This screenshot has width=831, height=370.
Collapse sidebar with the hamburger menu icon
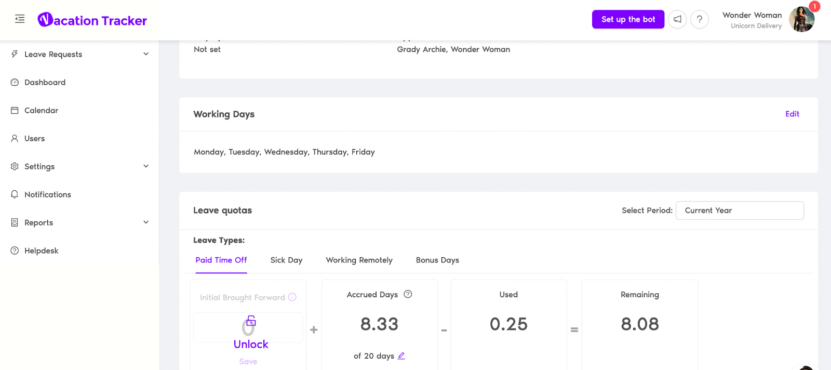20,19
